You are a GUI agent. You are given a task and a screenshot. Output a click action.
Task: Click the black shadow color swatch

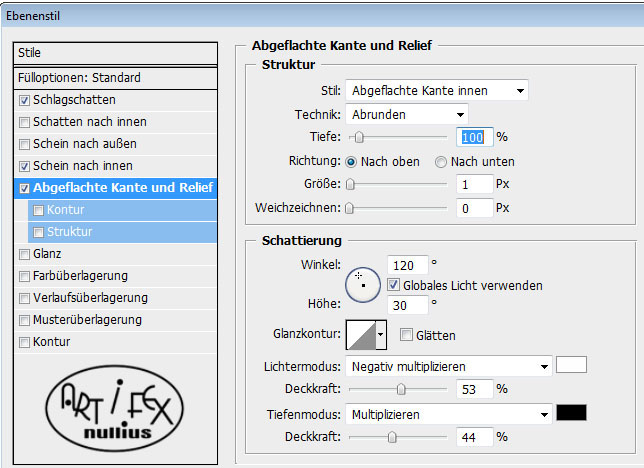tap(571, 413)
